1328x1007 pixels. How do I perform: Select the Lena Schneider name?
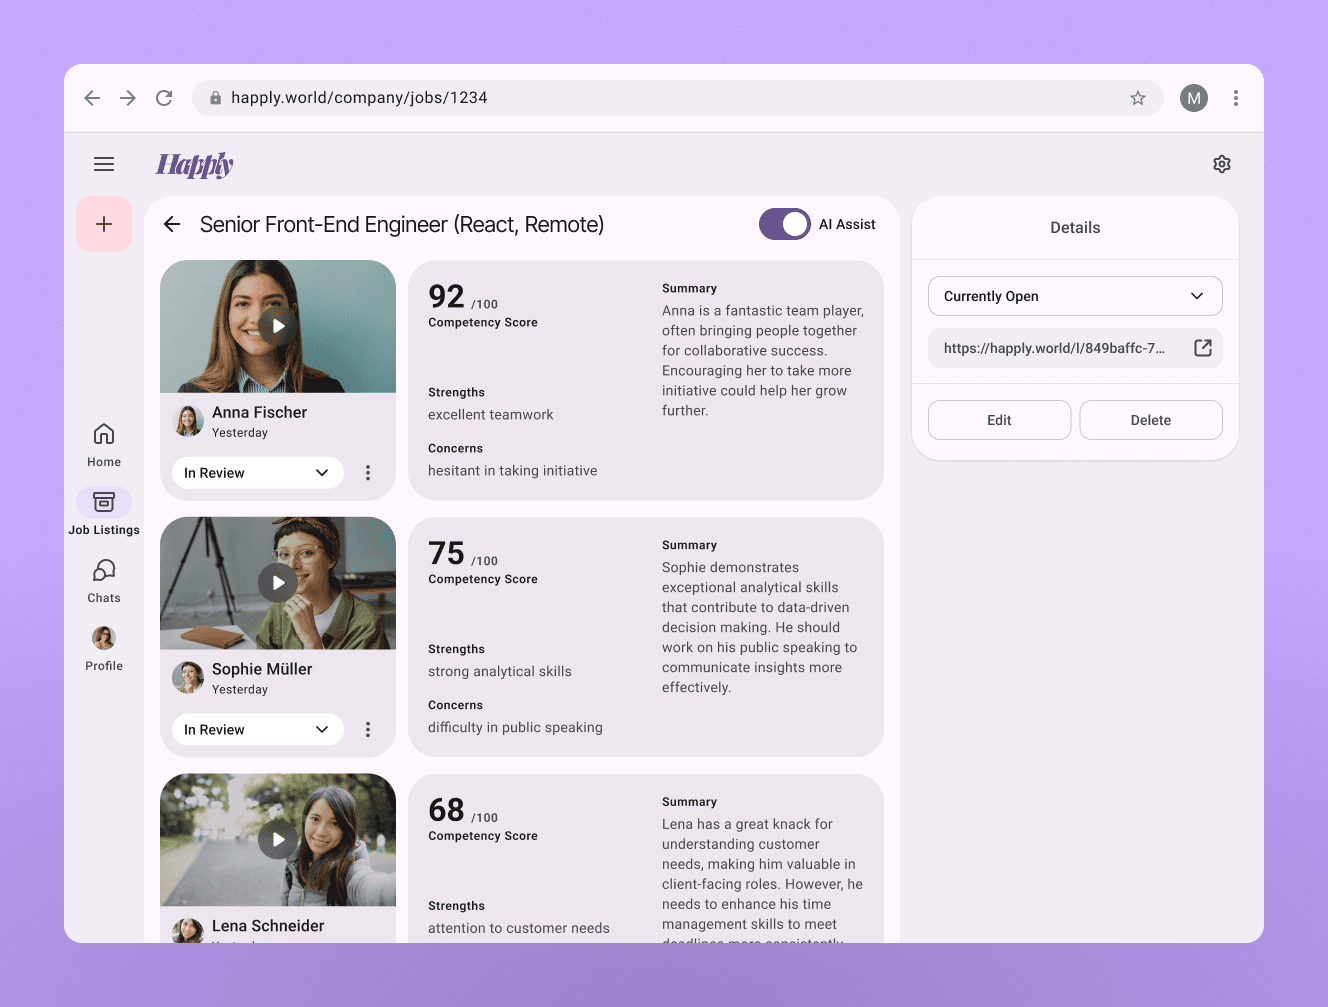coord(268,926)
